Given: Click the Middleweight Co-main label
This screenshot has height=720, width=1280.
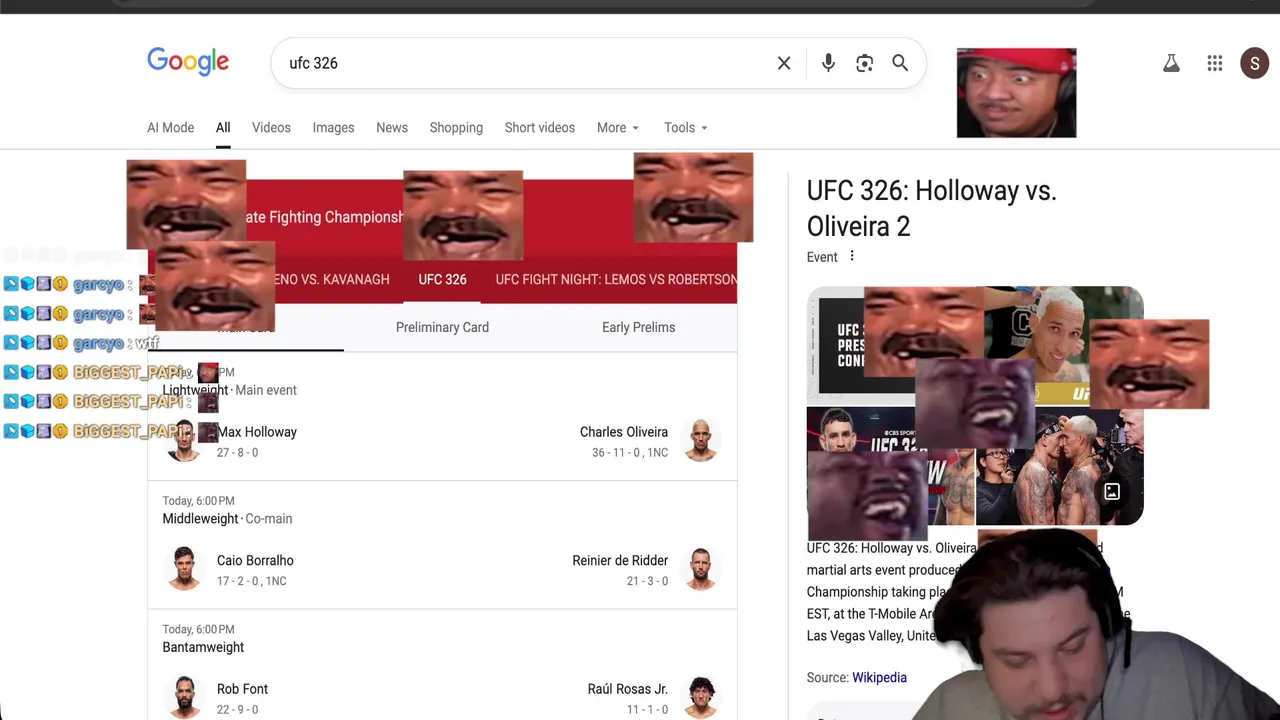Looking at the screenshot, I should pos(227,519).
